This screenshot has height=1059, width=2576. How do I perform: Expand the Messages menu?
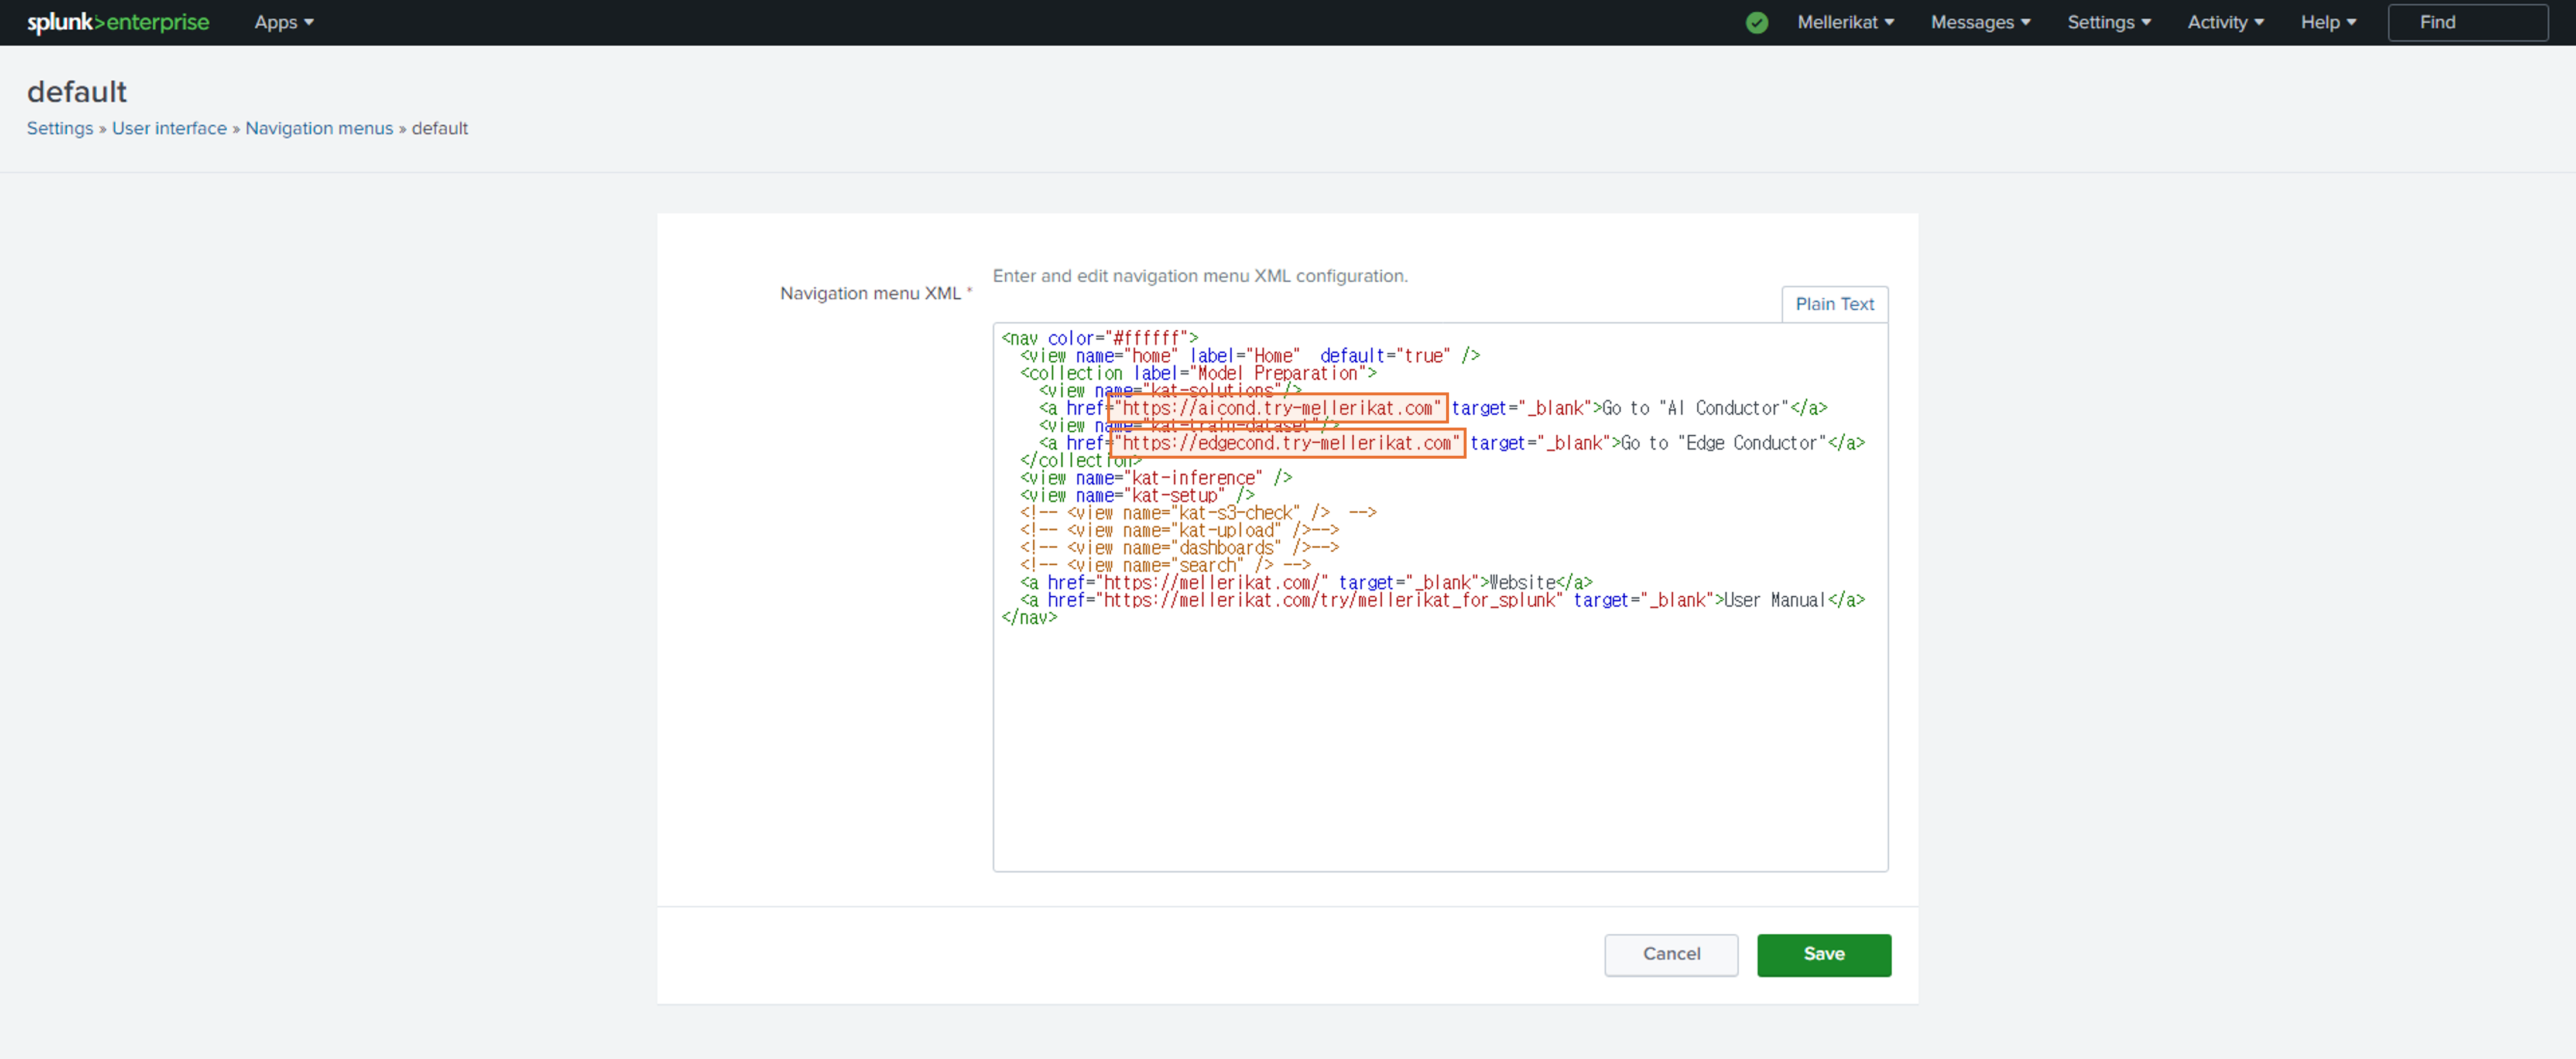1980,22
